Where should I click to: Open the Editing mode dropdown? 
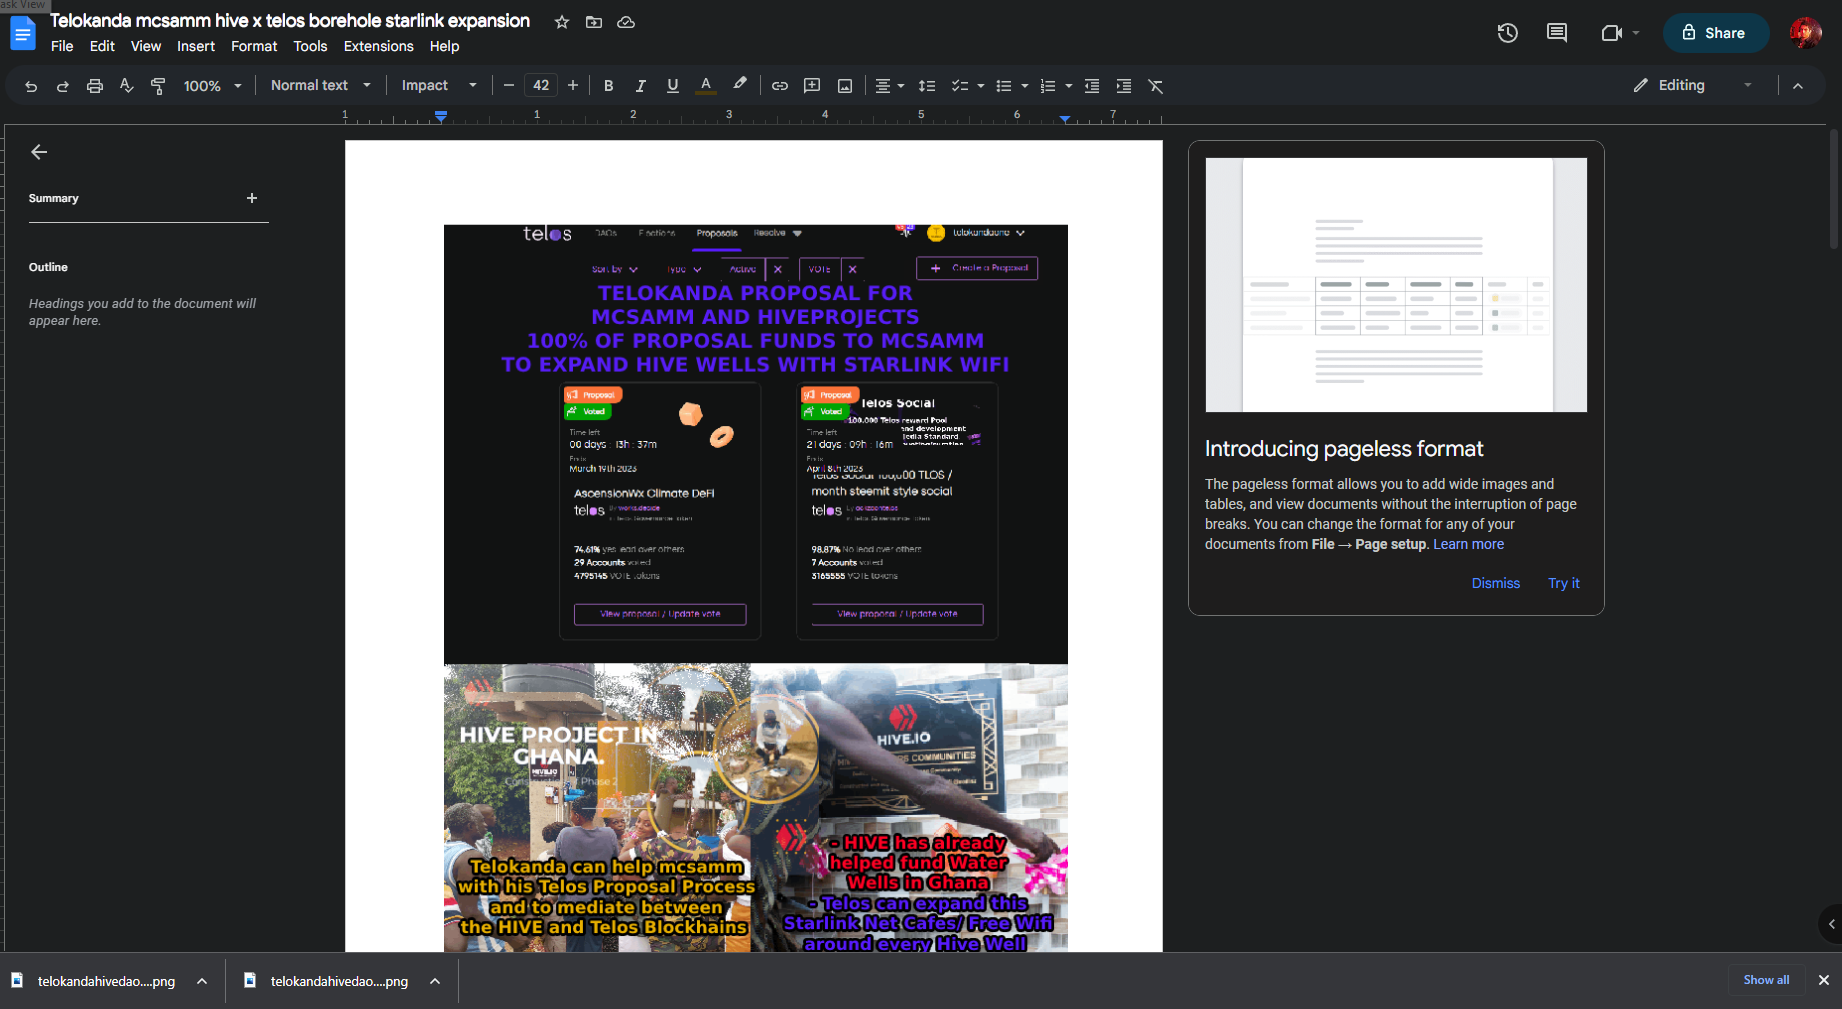(1693, 86)
